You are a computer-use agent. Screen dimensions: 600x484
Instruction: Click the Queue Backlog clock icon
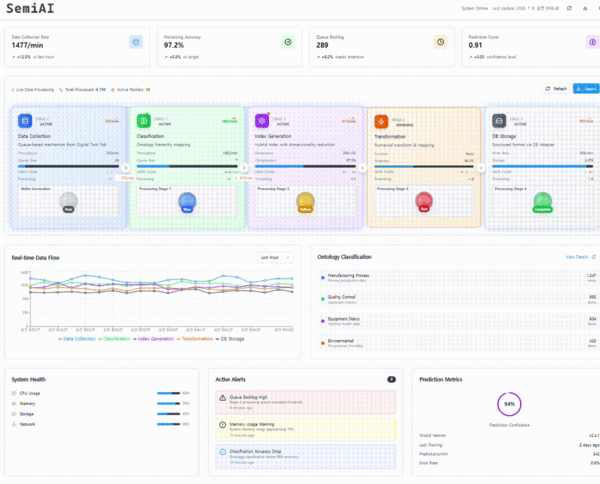439,42
